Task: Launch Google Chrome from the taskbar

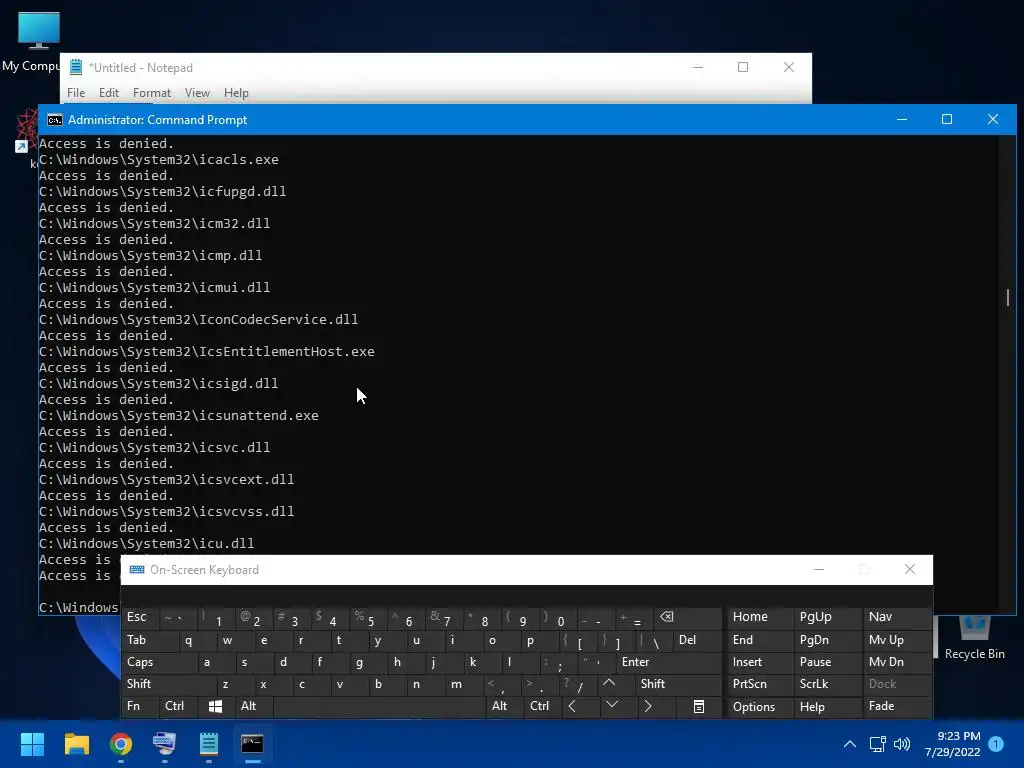Action: [121, 743]
